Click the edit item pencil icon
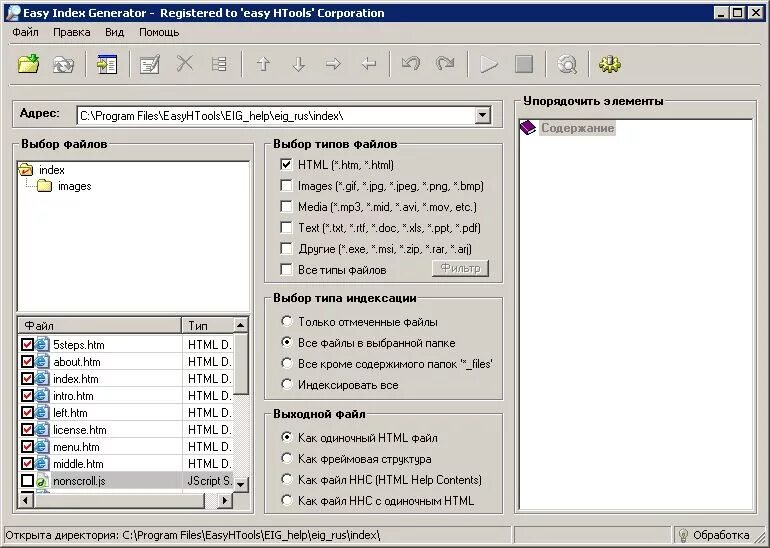Viewport: 770px width, 548px height. point(149,64)
